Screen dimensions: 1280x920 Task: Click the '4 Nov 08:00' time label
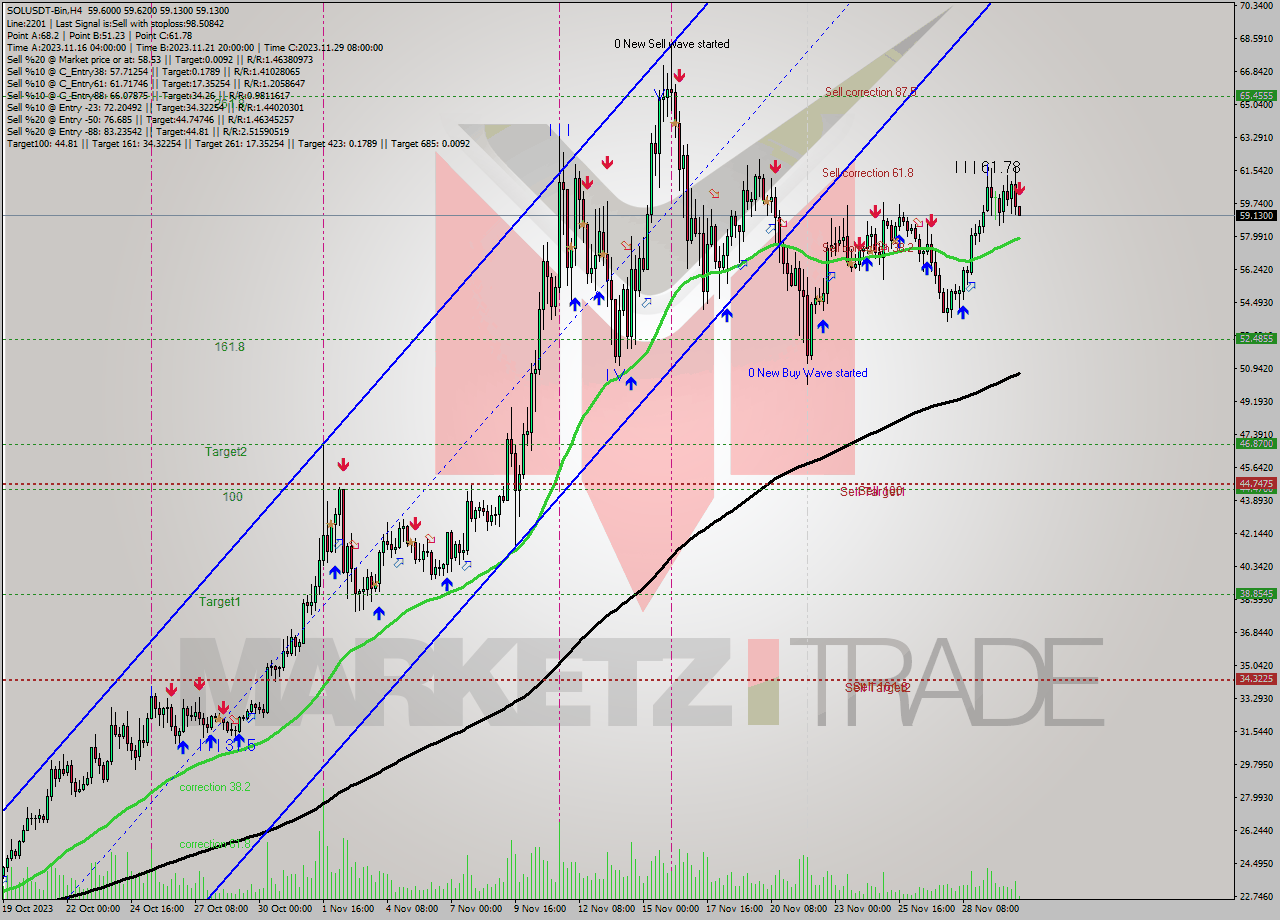412,910
